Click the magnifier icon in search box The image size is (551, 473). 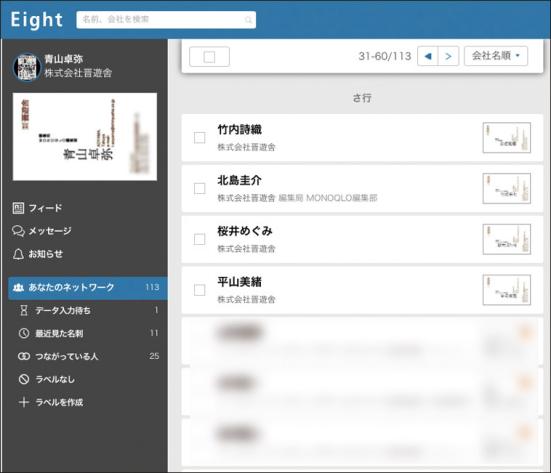[248, 20]
